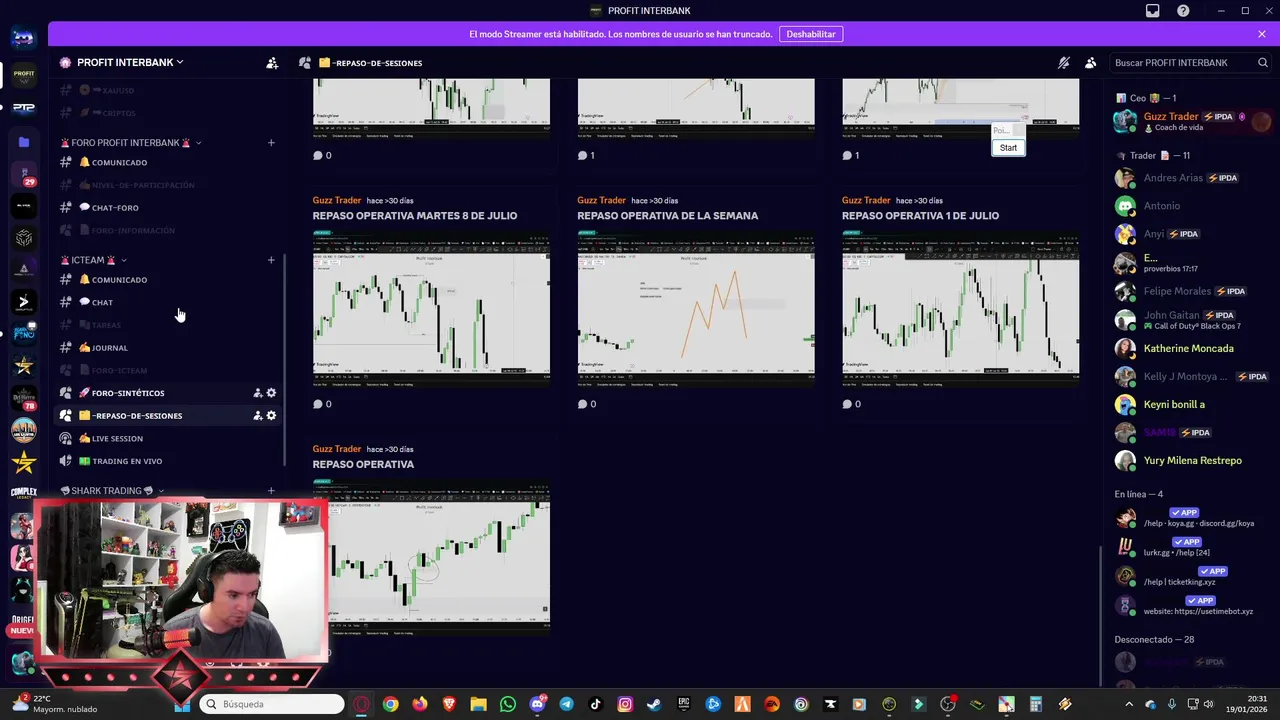This screenshot has height=720, width=1280.
Task: Add channel to FORO PROFIT INTERBANK category
Action: click(x=271, y=143)
